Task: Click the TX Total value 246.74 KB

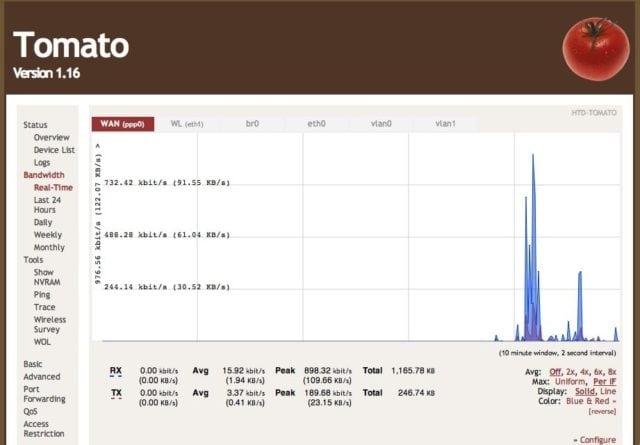Action: 416,393
